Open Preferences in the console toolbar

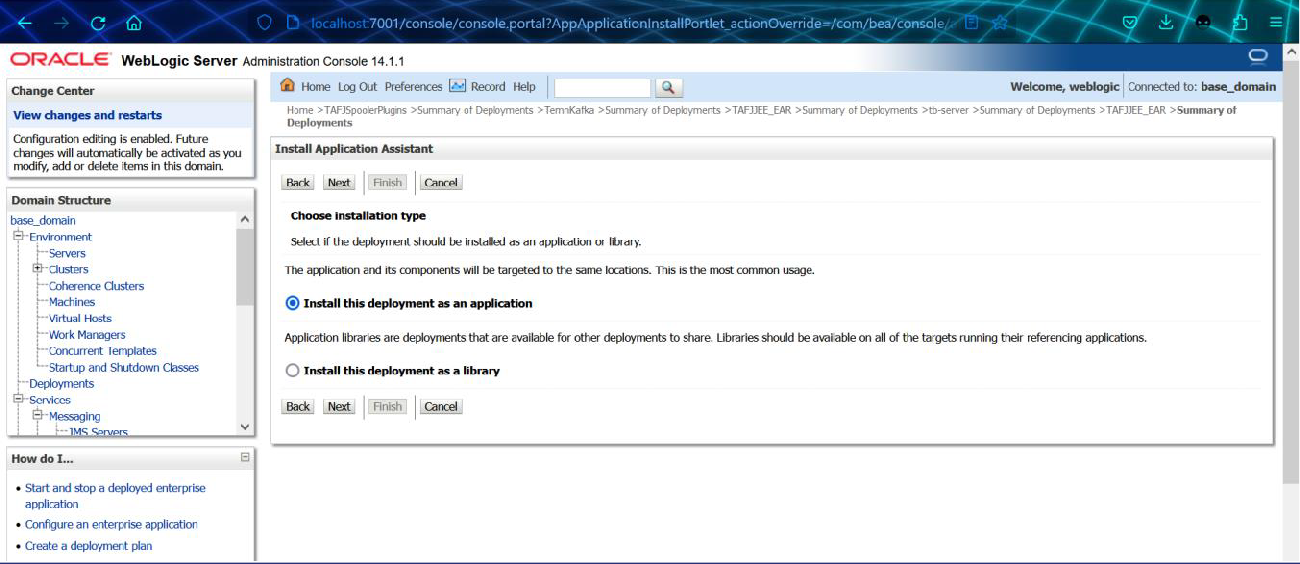point(413,87)
